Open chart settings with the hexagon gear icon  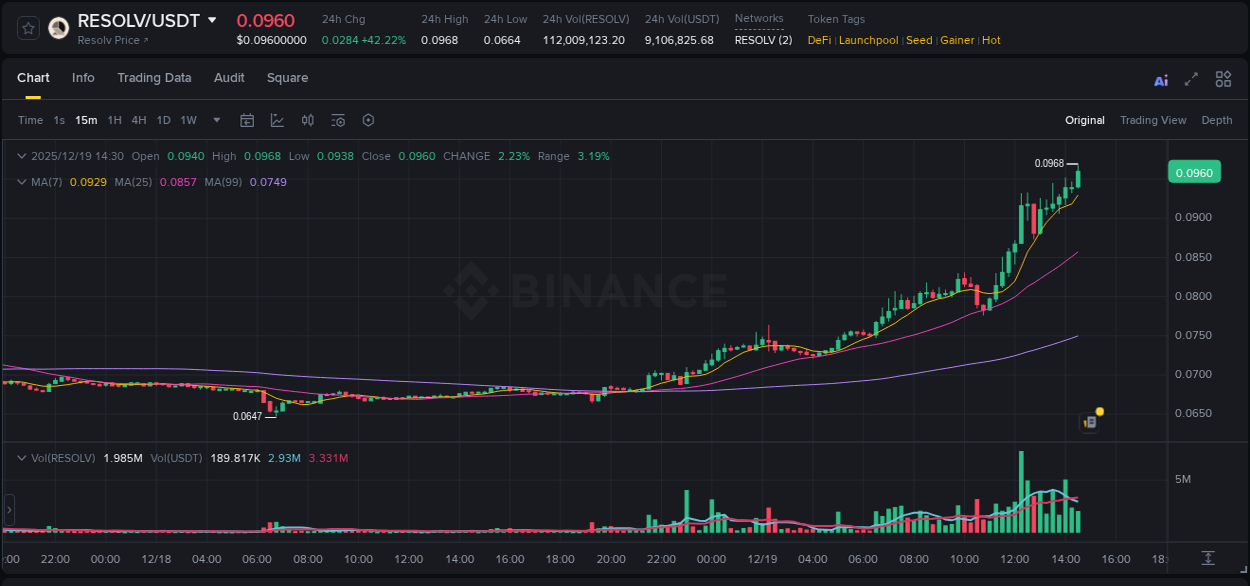(368, 120)
